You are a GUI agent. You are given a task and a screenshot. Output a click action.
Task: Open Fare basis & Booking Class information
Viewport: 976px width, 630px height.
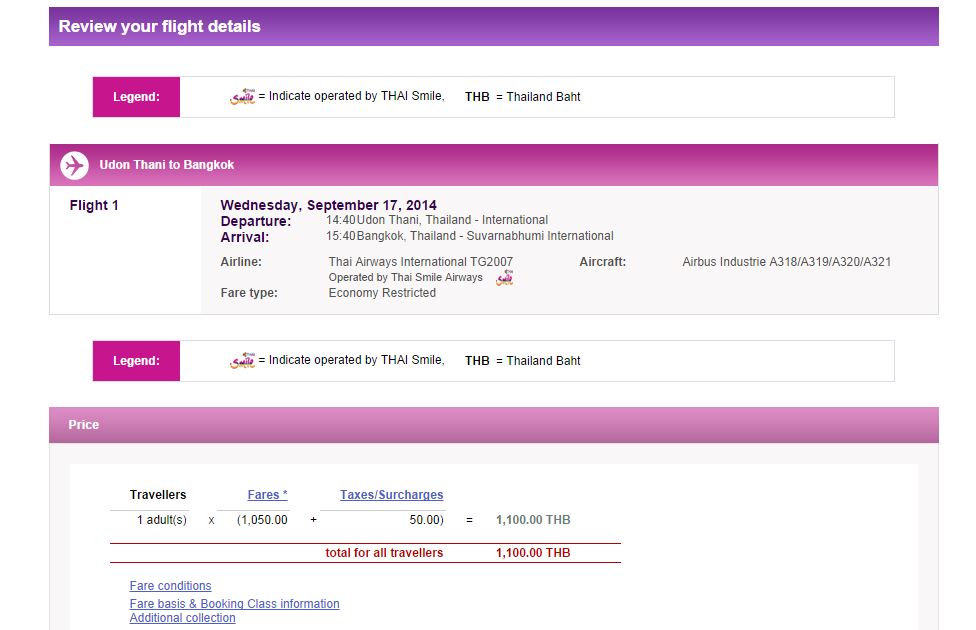click(x=235, y=604)
